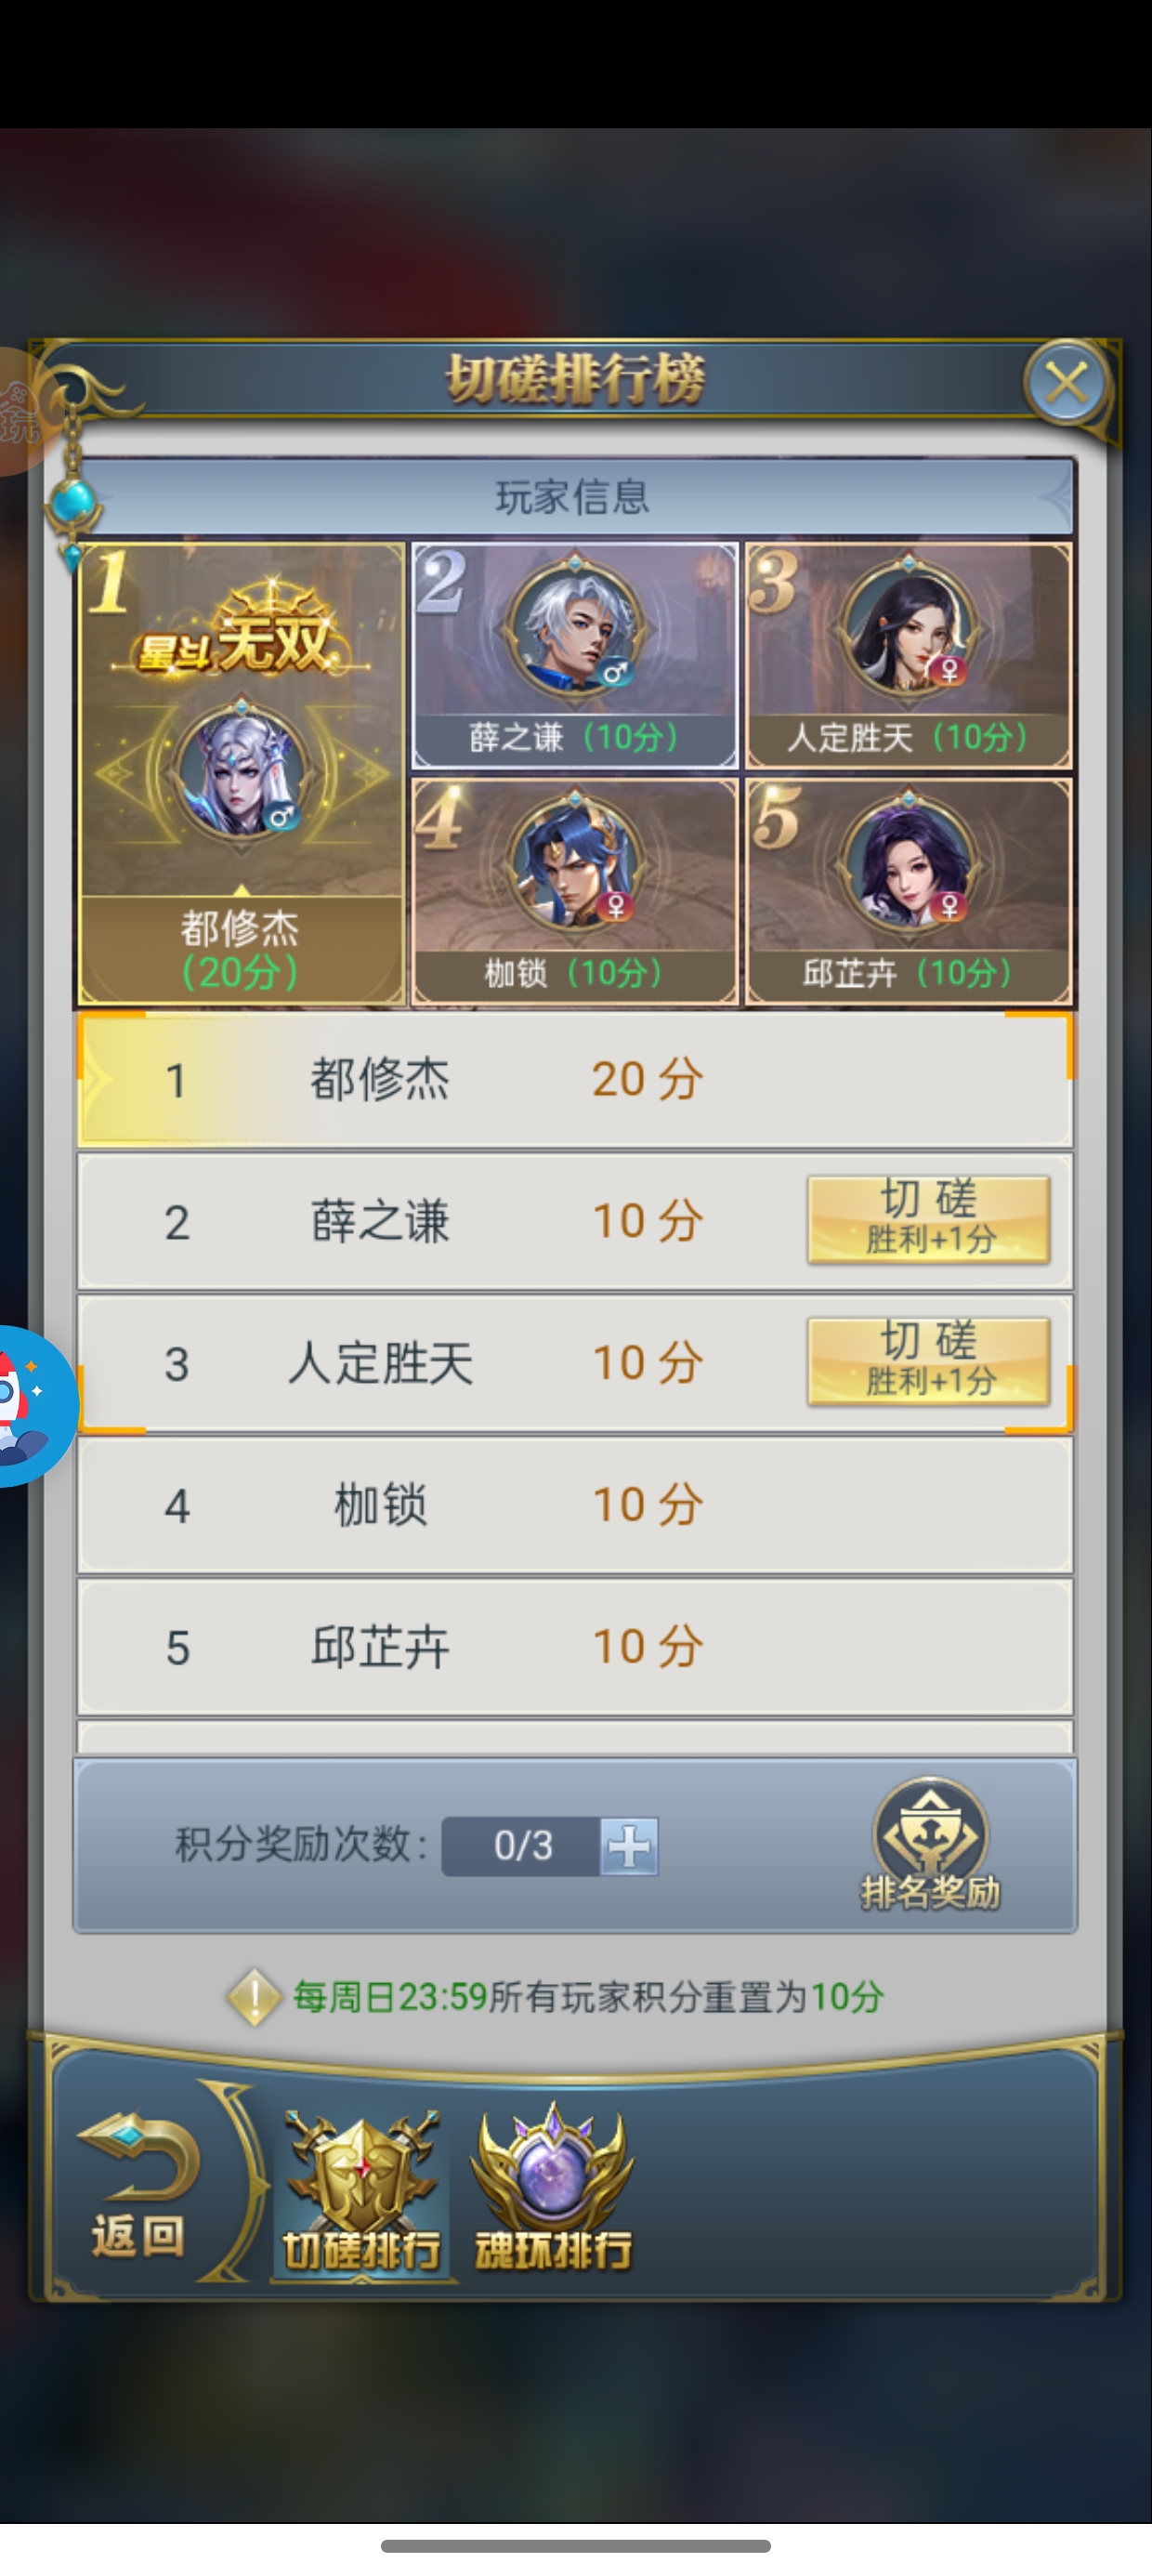Tap the rank 3 avatar 人定胜天
Screen dimensions: 1152x2576
(908, 625)
